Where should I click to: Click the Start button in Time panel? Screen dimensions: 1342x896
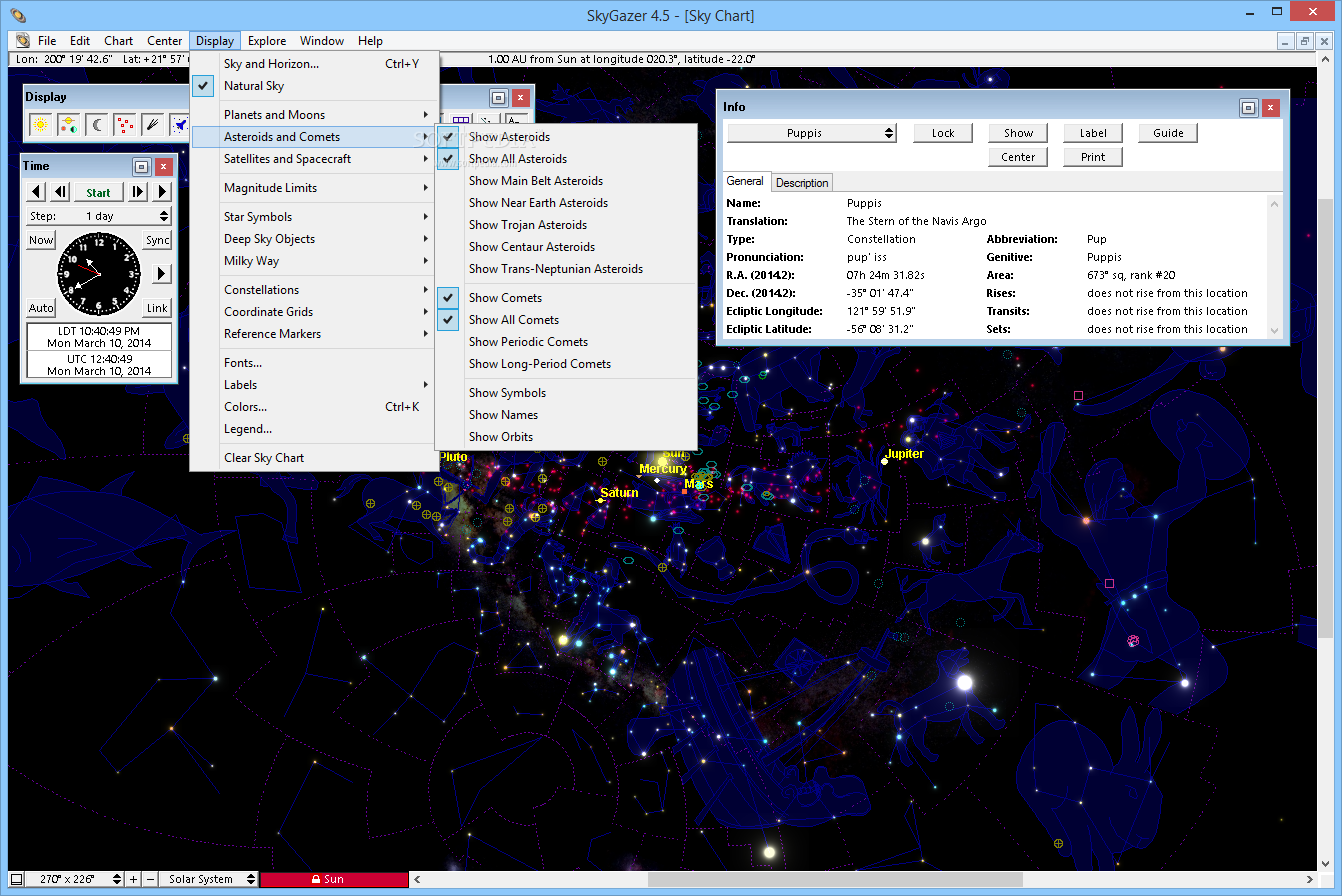pos(99,192)
